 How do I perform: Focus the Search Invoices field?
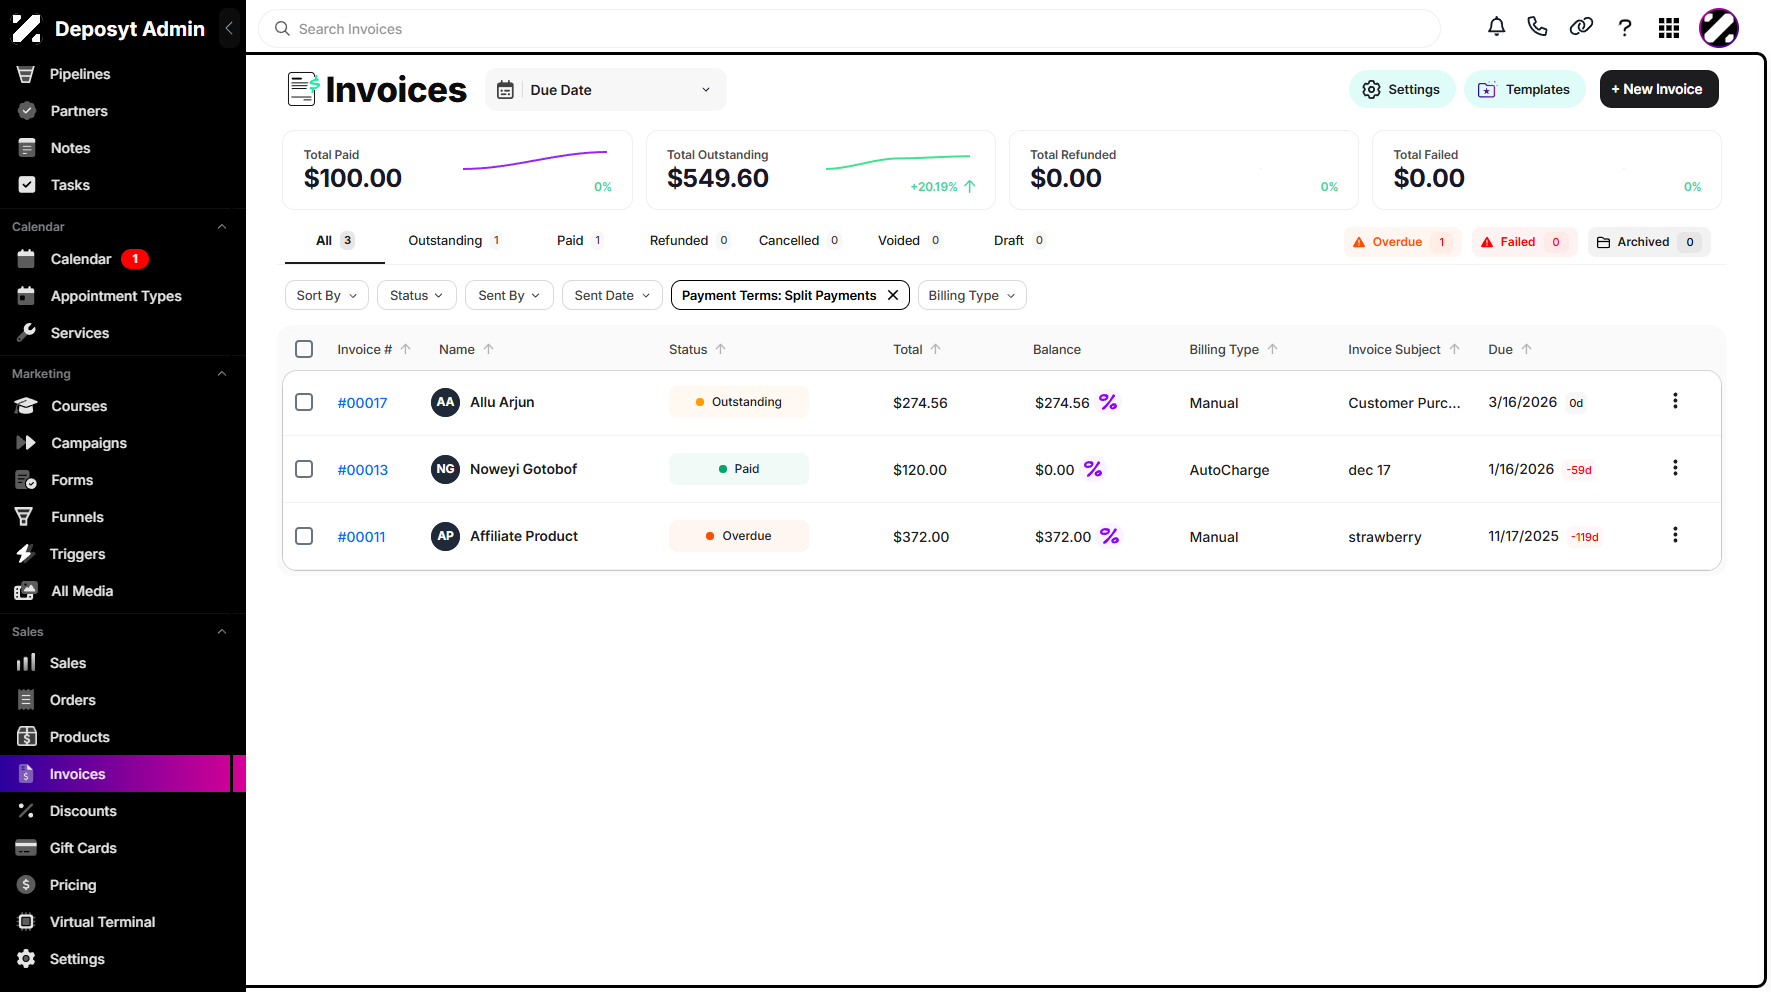(850, 29)
